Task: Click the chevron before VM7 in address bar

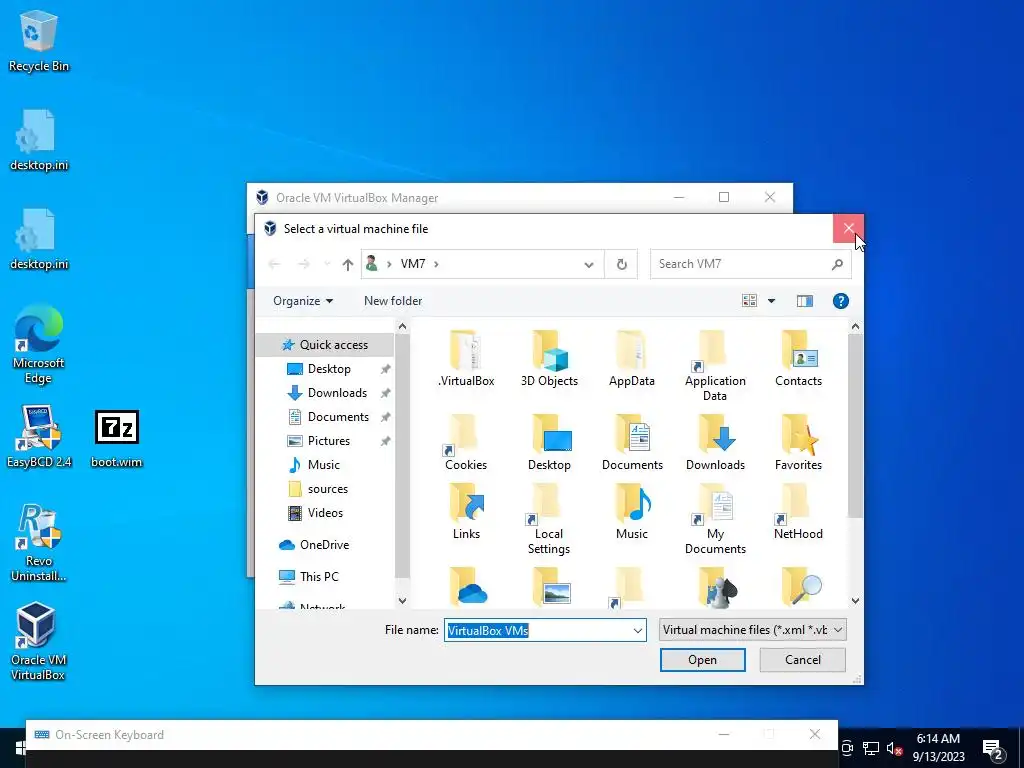Action: (389, 264)
